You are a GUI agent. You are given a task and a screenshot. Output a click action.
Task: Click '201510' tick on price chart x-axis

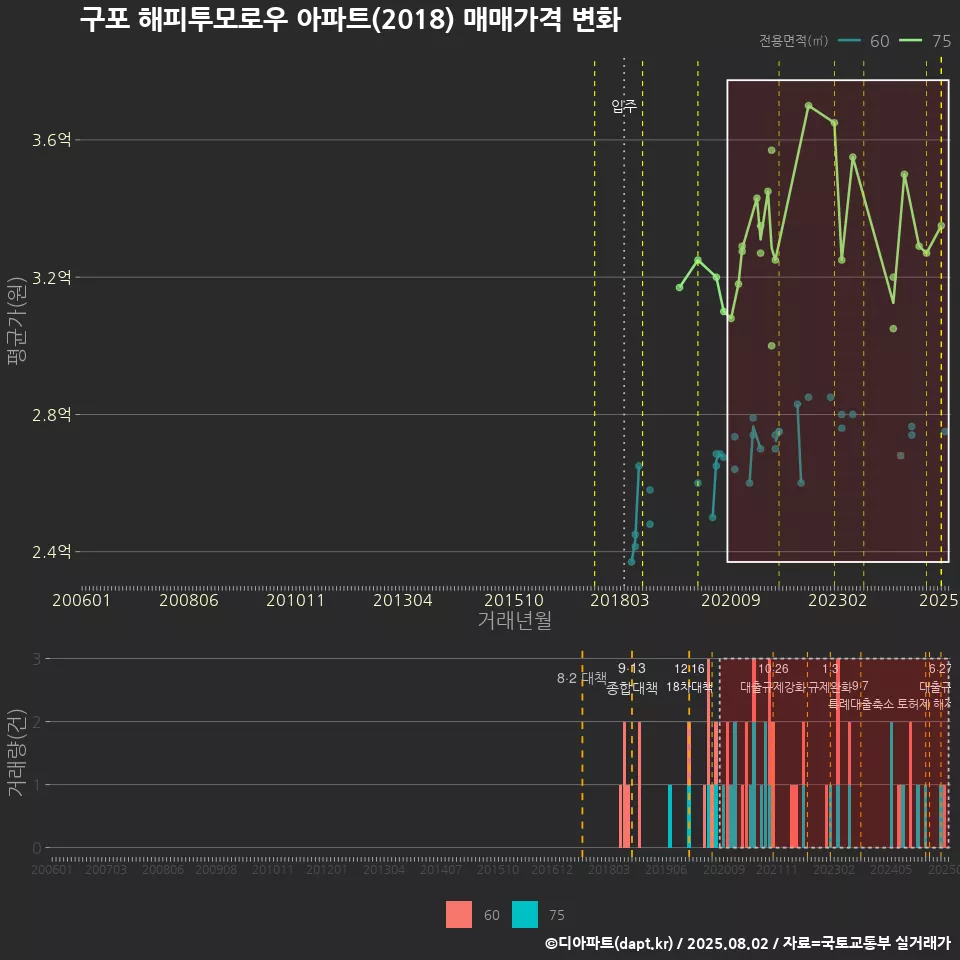click(514, 600)
